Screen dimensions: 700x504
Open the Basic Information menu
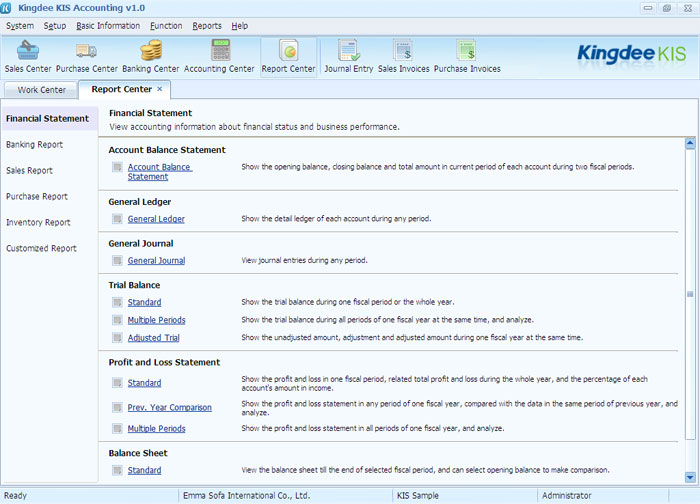(108, 26)
